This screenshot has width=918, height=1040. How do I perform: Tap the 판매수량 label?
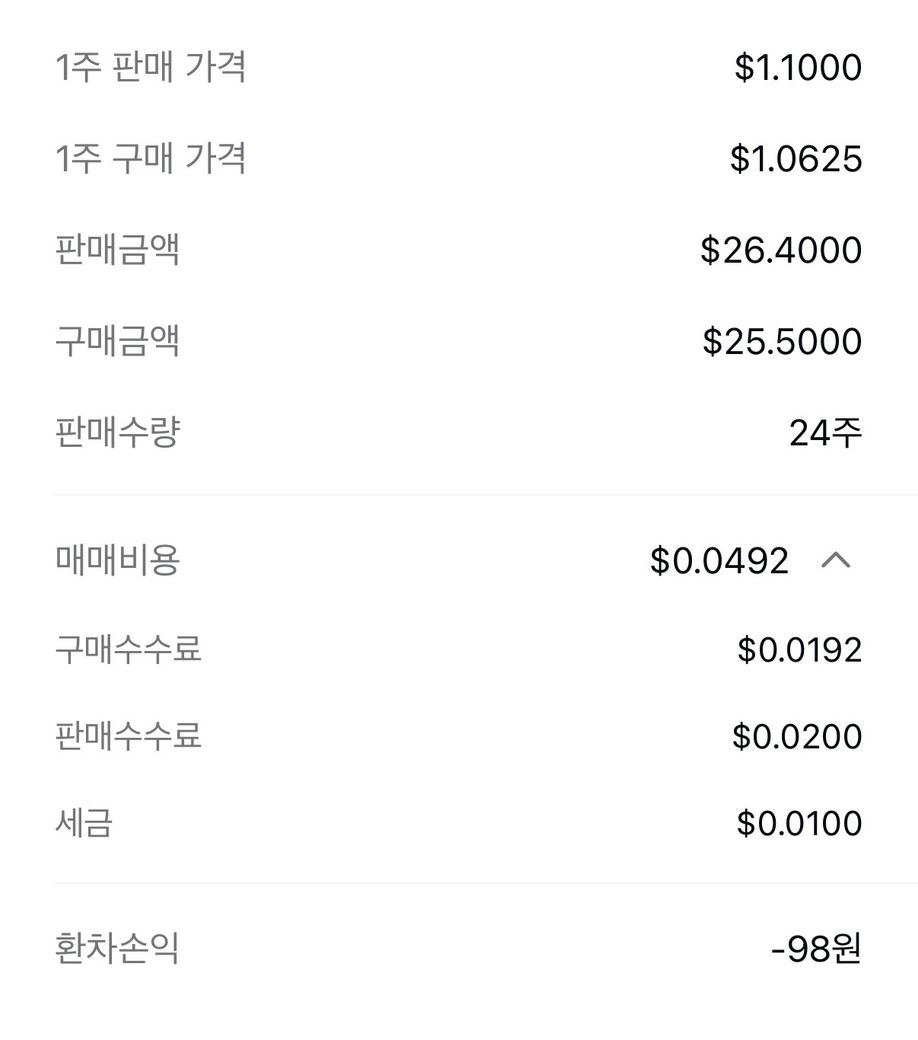click(117, 433)
